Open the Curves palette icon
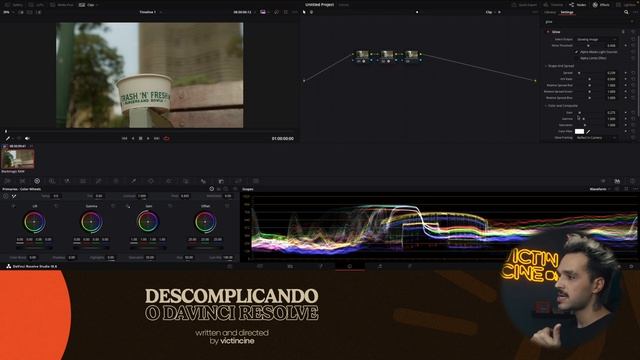 (x=98, y=181)
